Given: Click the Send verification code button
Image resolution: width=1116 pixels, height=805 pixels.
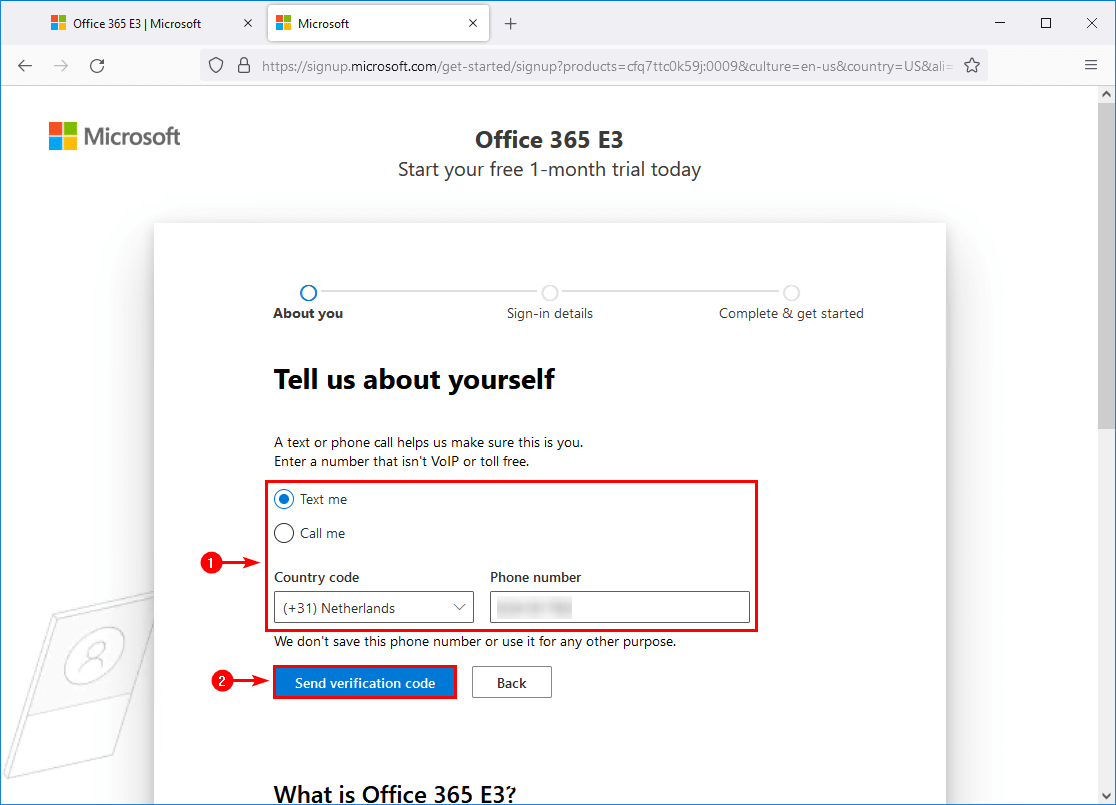Looking at the screenshot, I should click(x=365, y=683).
